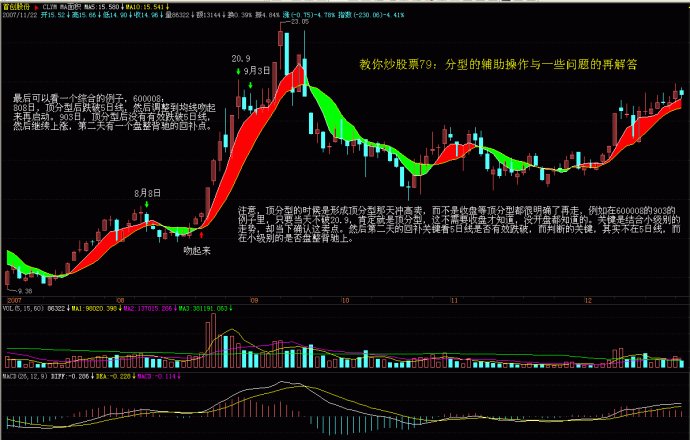Click the turnover amount 额13144

[x=209, y=15]
